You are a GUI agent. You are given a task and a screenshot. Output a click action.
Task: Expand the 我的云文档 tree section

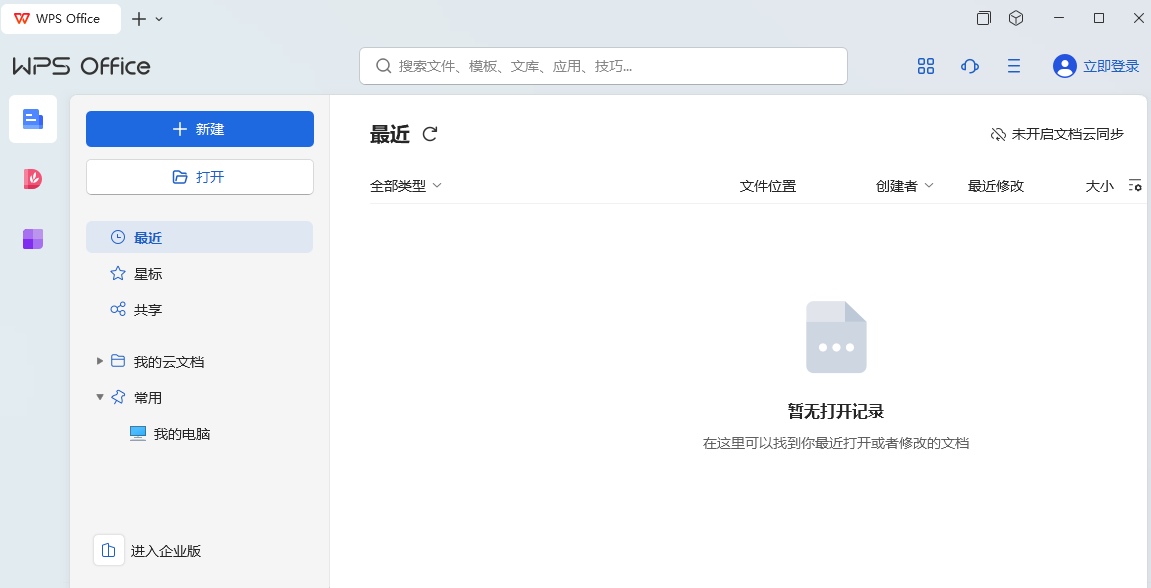click(99, 361)
